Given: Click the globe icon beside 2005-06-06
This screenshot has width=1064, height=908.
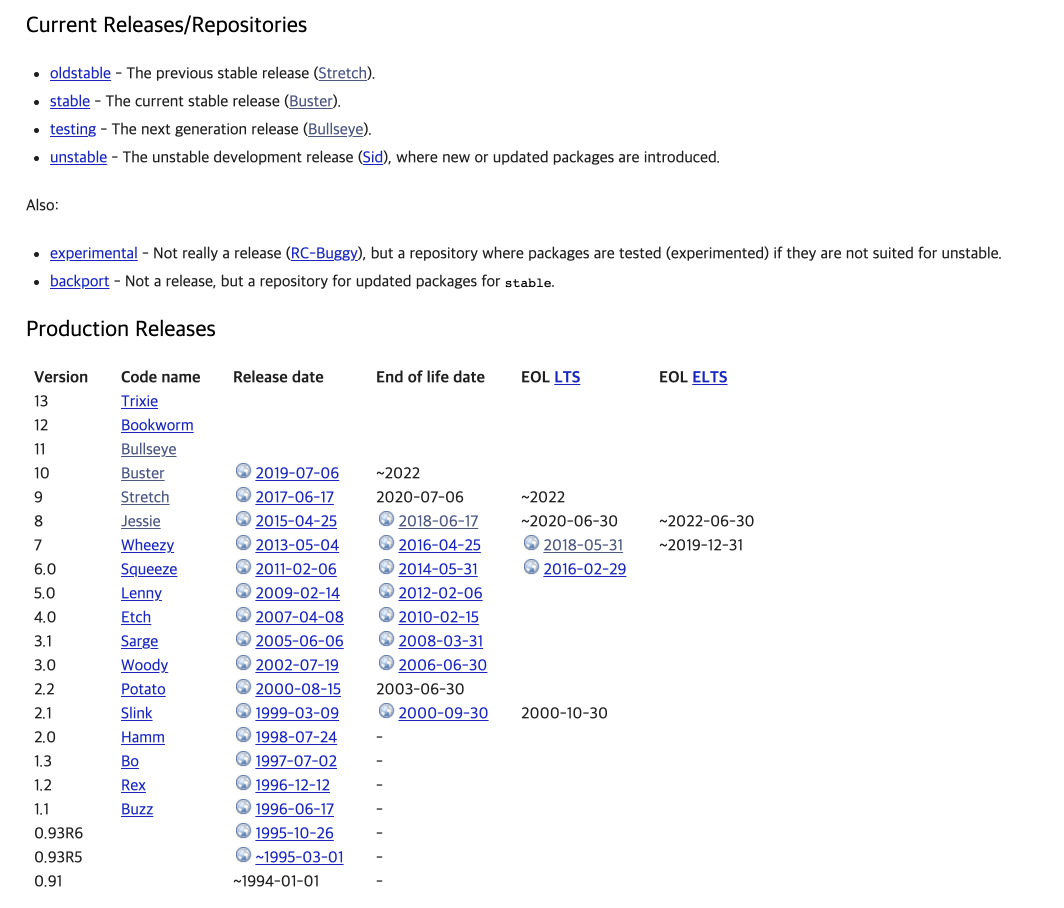Looking at the screenshot, I should coord(243,639).
